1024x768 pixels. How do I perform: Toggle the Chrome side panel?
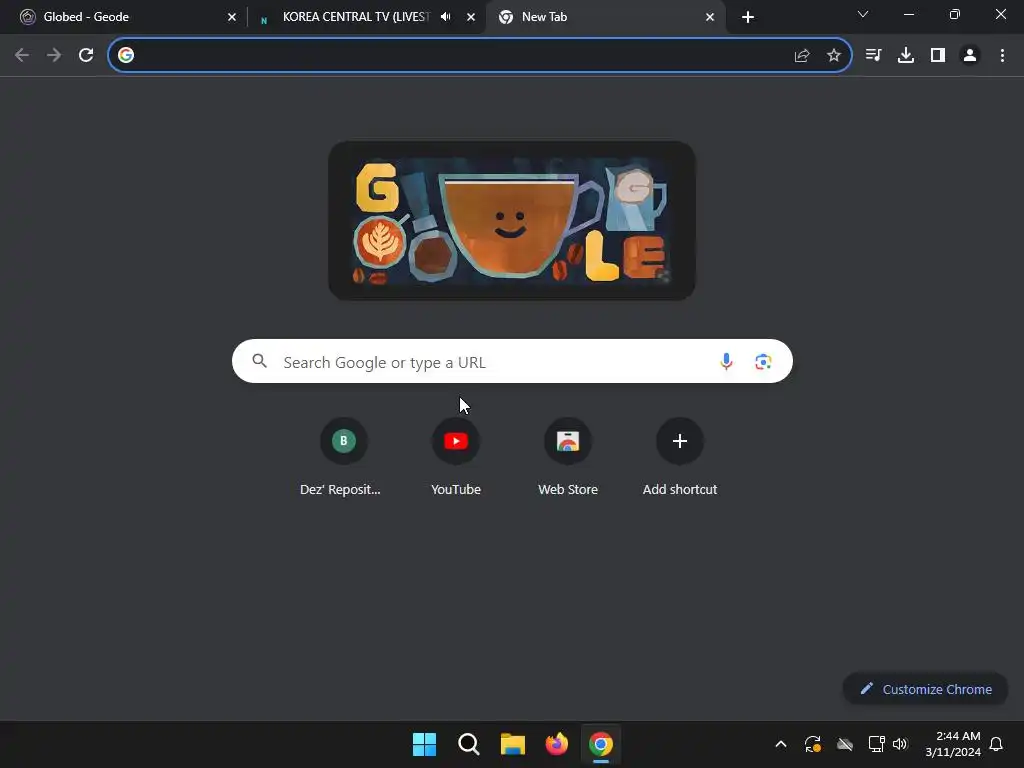(938, 56)
